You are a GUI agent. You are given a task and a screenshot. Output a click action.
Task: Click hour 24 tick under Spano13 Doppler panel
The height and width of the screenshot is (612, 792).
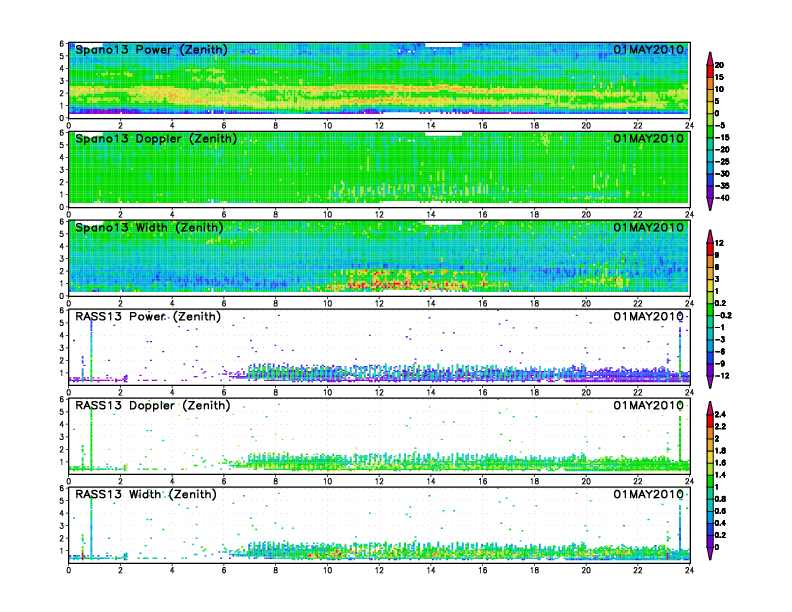689,215
